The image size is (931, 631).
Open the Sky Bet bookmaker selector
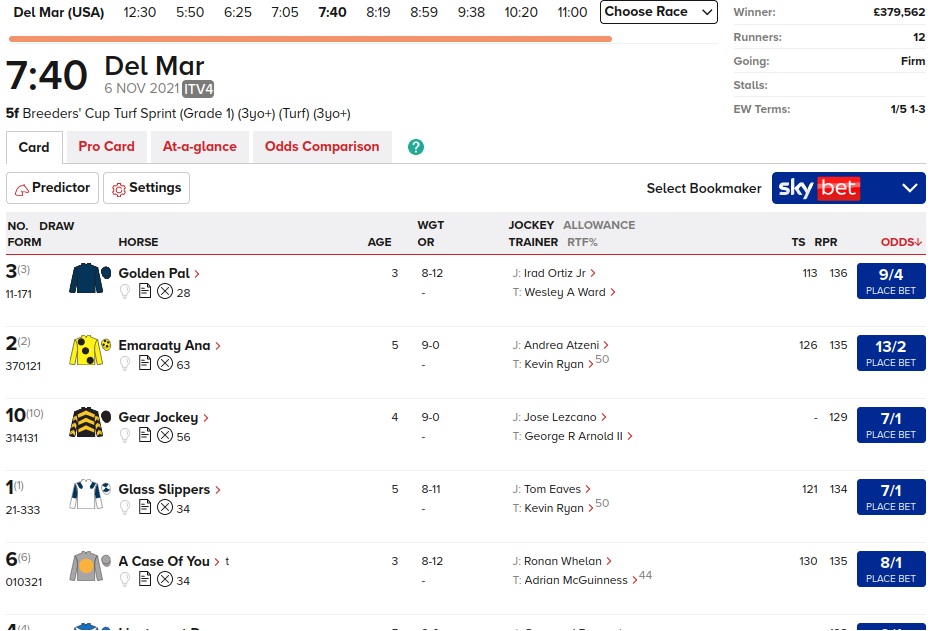[848, 188]
